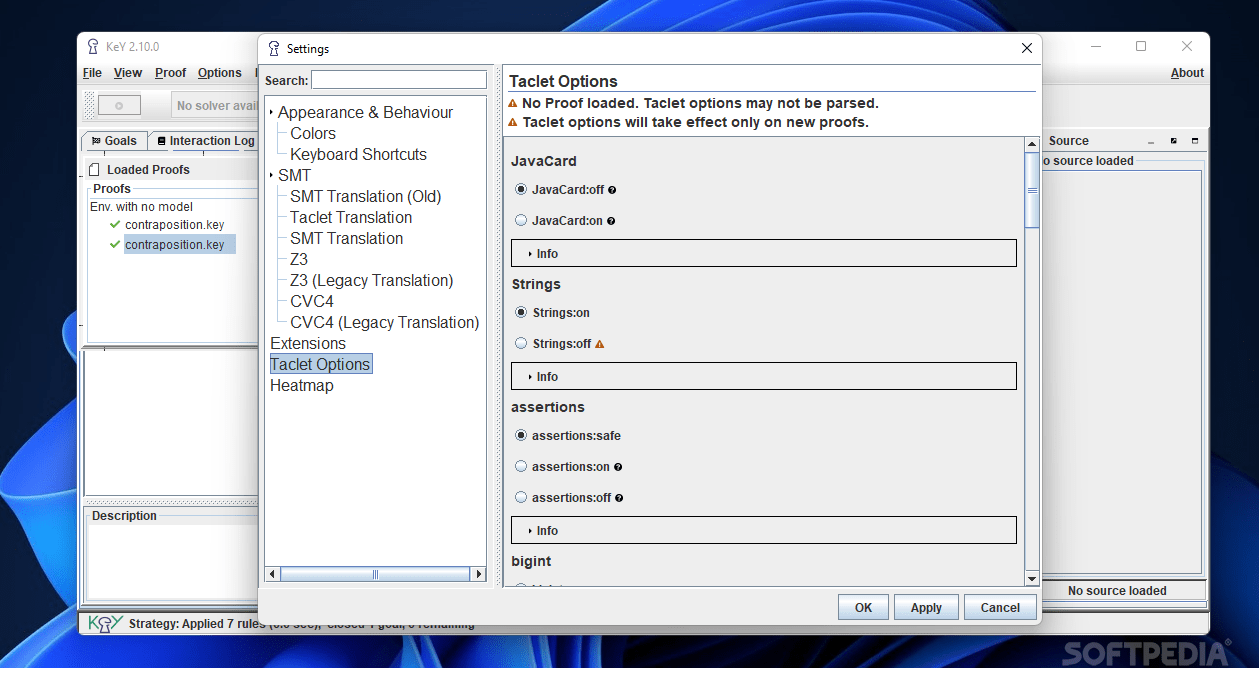This screenshot has height=681, width=1259.
Task: Select Colors in the settings tree
Action: point(313,134)
